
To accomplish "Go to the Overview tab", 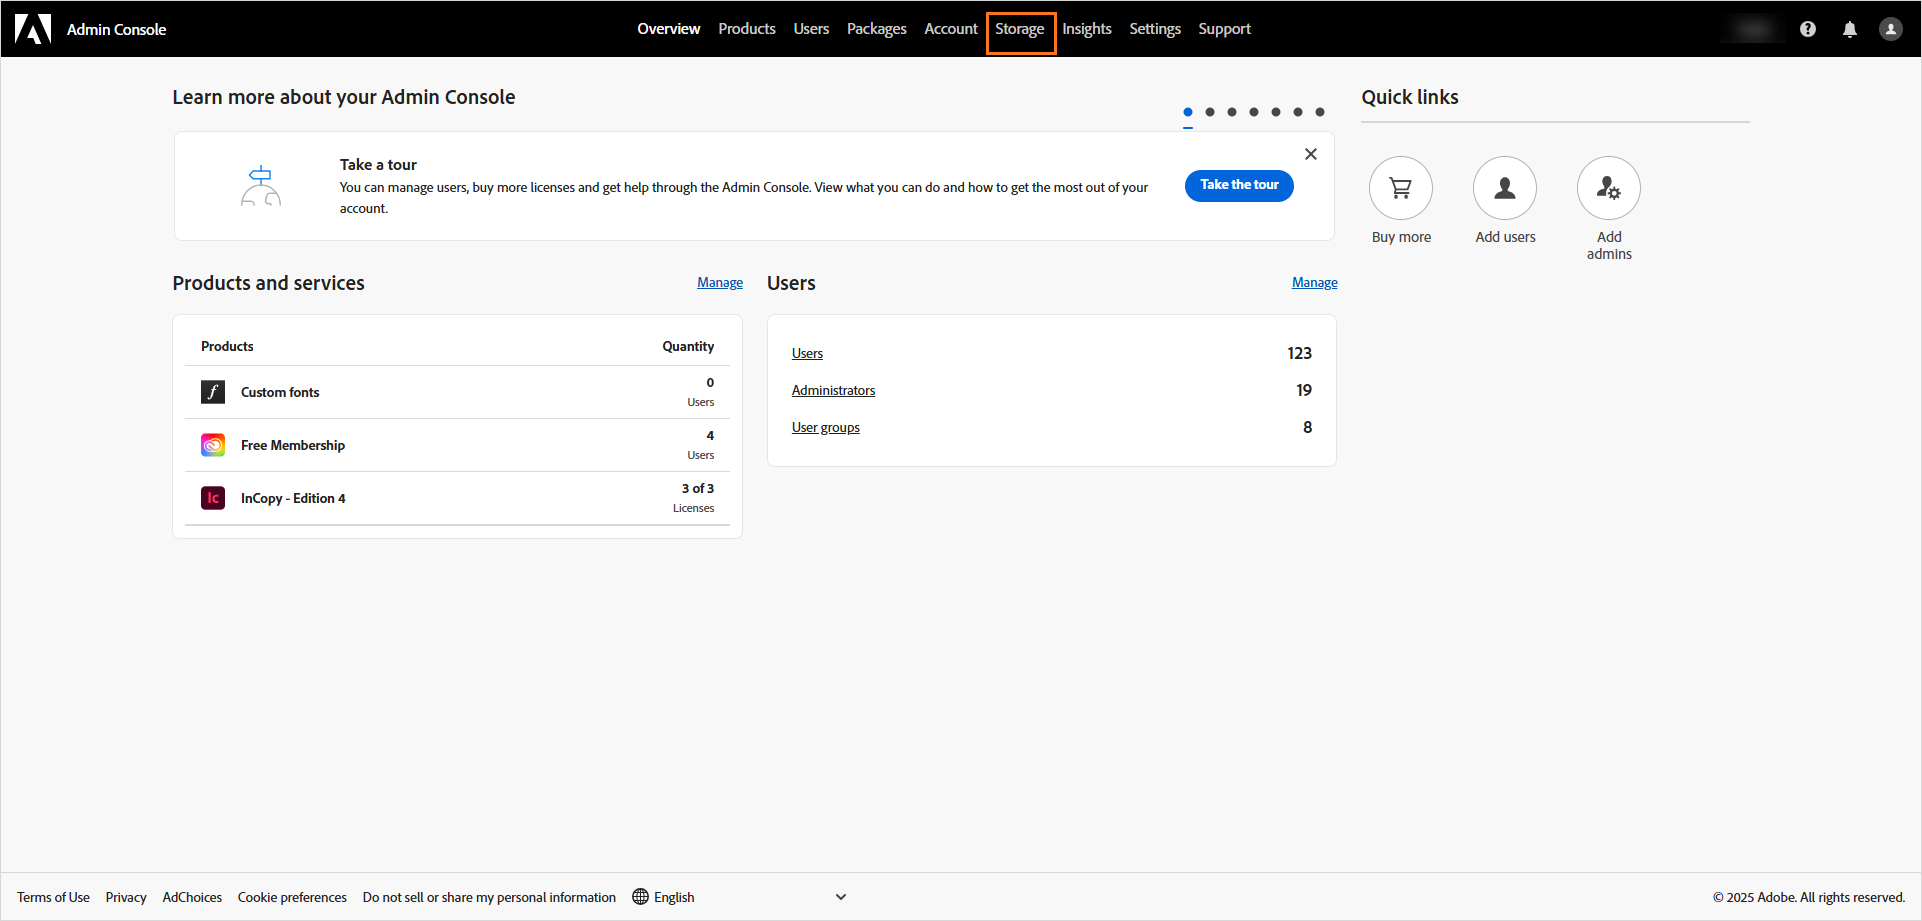I will (669, 29).
